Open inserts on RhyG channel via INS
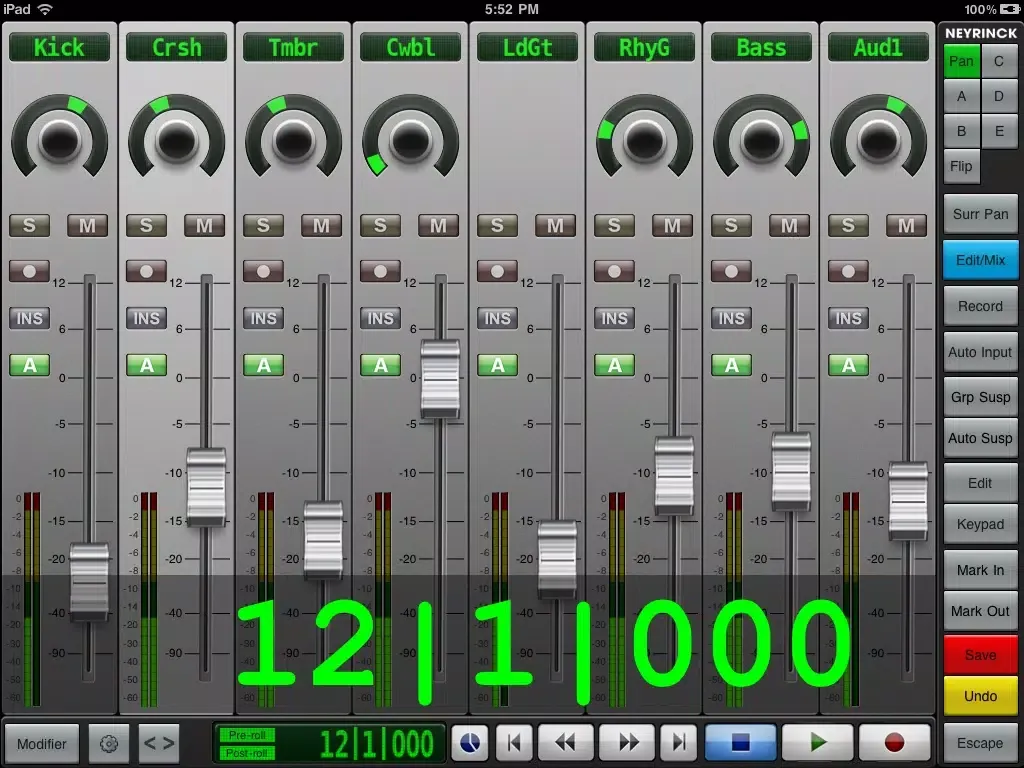 tap(614, 318)
